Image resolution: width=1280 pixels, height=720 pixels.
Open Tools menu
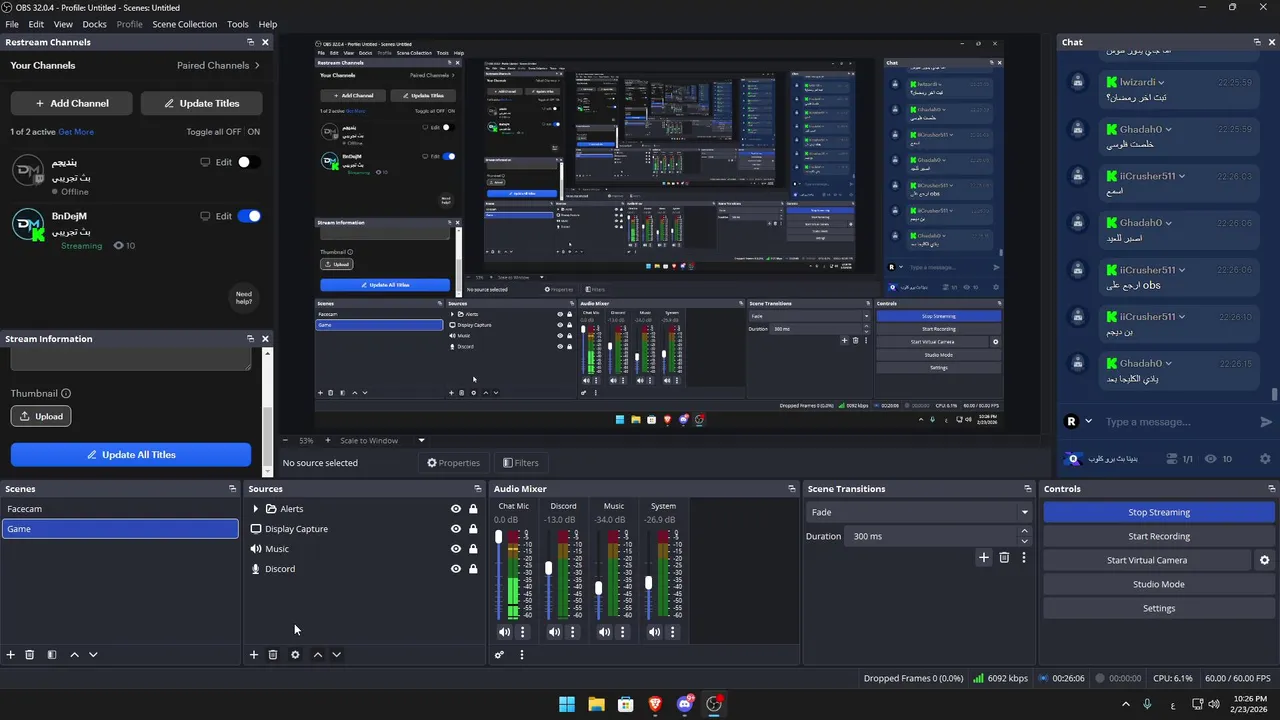[237, 24]
